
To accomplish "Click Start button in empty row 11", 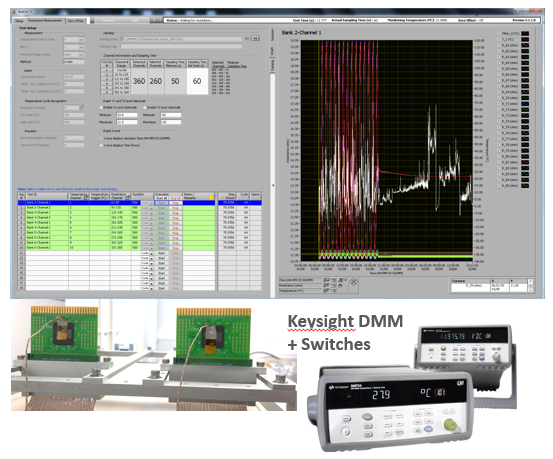I will [161, 253].
